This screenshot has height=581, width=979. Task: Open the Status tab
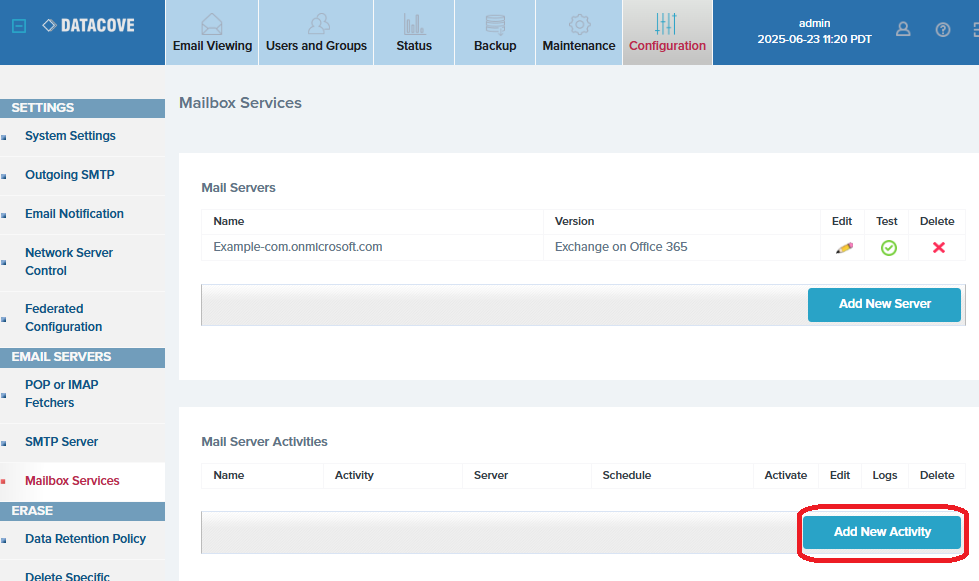pos(414,33)
